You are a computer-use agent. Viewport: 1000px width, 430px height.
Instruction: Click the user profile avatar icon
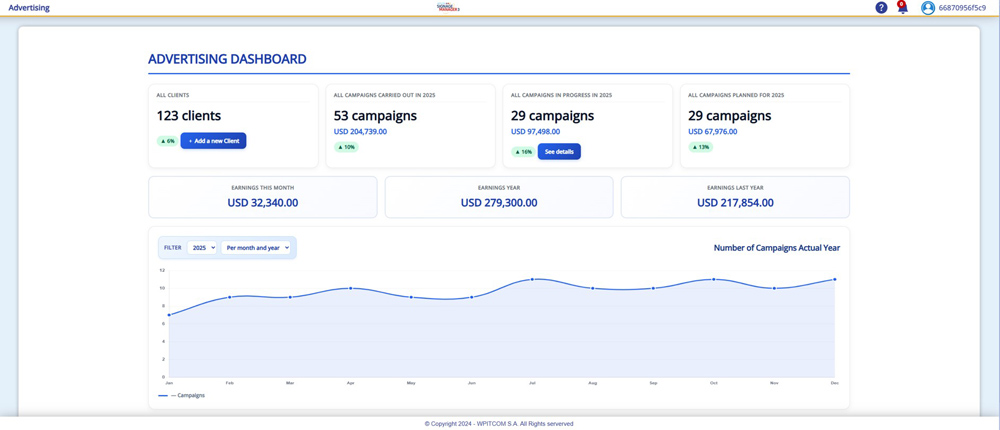(x=928, y=8)
